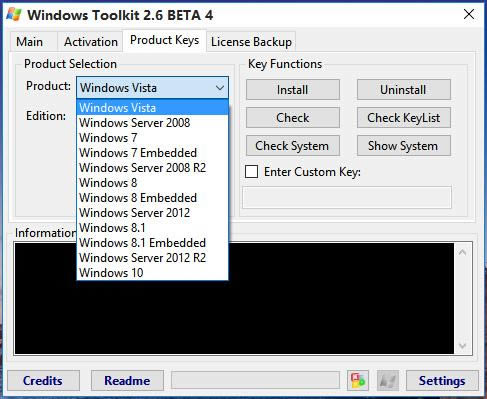Select Windows 10 from the list
This screenshot has width=487, height=399.
tap(153, 273)
